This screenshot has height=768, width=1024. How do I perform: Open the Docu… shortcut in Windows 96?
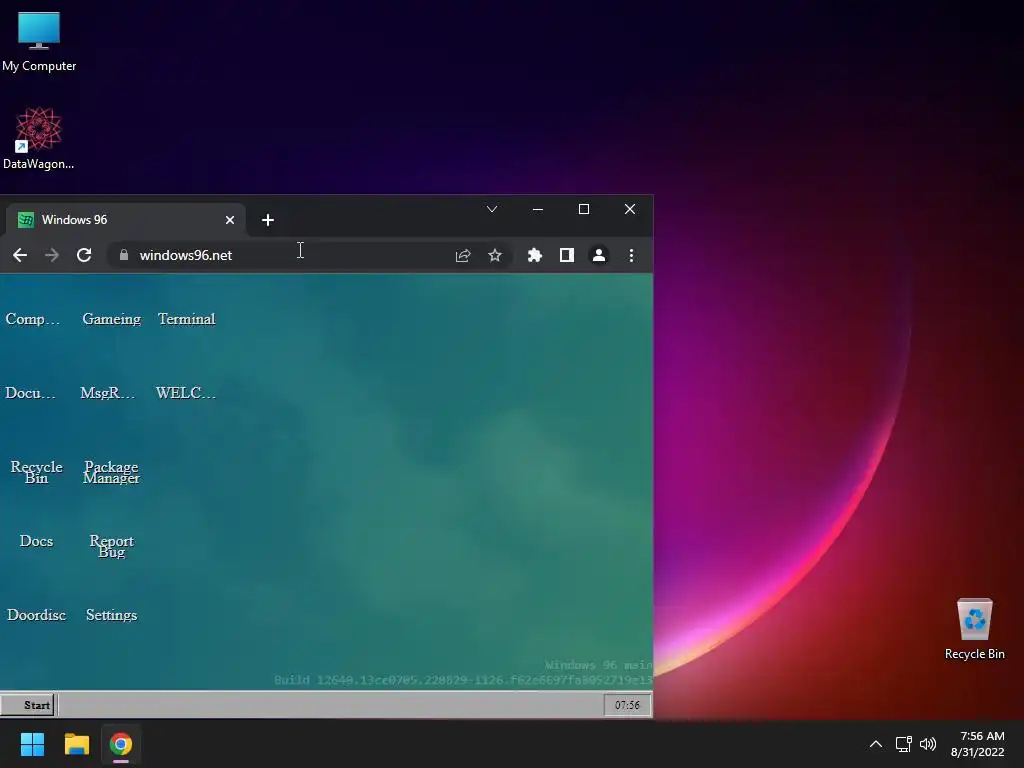point(30,392)
